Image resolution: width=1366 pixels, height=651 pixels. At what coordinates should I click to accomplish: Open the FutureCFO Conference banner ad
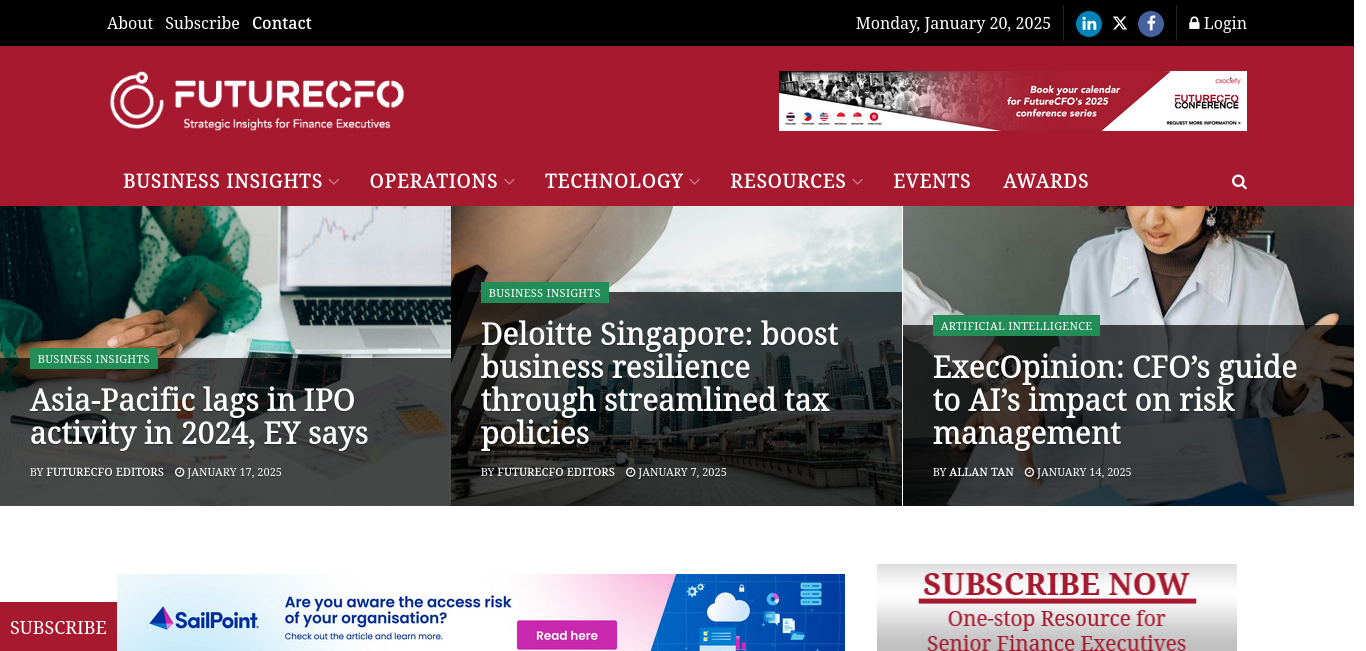point(1013,101)
